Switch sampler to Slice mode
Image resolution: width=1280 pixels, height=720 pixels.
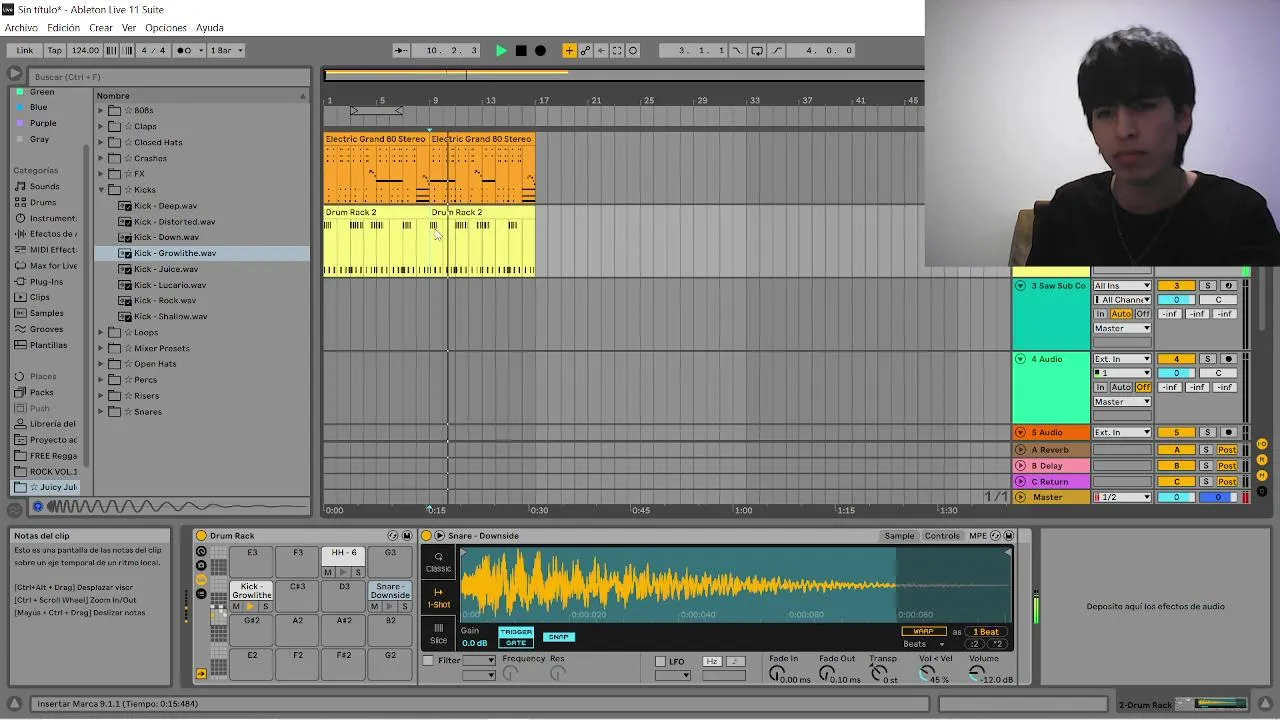(x=438, y=634)
